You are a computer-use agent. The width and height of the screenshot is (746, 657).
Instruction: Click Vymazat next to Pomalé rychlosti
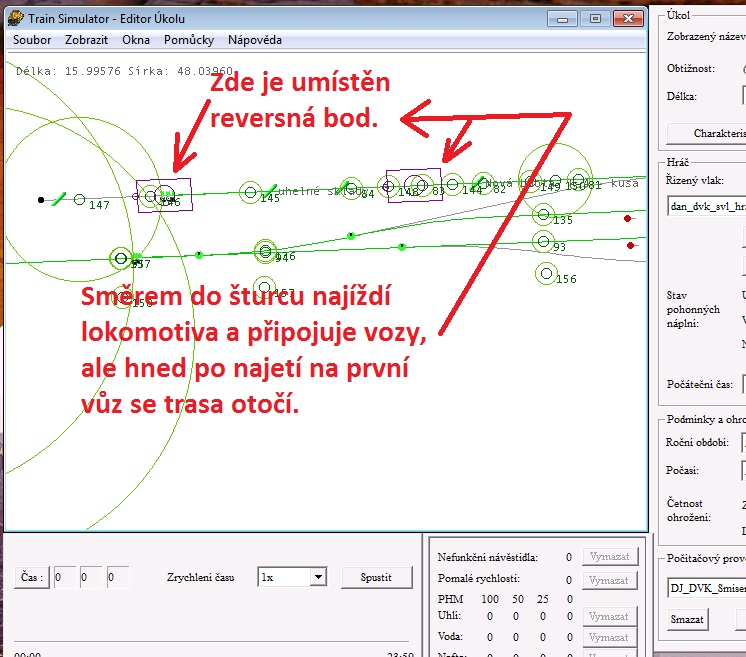(x=610, y=580)
